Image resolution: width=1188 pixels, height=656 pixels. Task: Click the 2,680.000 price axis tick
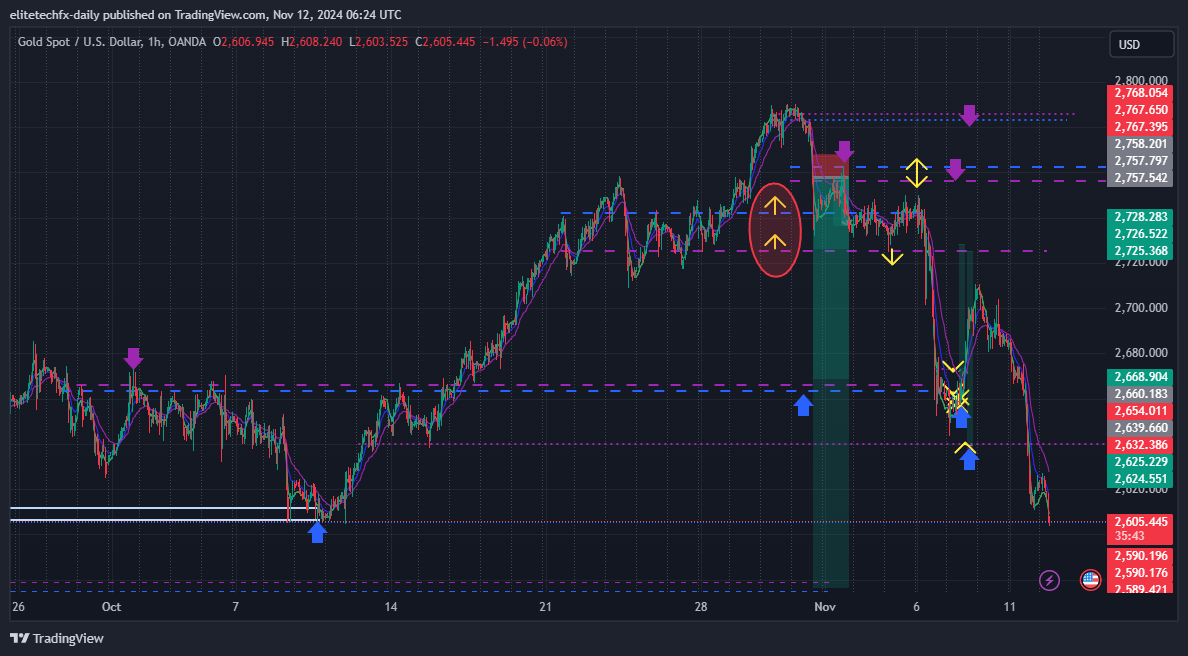[1140, 353]
